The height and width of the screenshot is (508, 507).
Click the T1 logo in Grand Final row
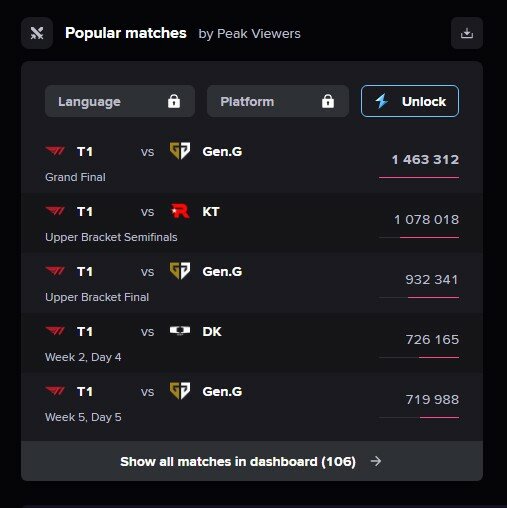pyautogui.click(x=55, y=151)
